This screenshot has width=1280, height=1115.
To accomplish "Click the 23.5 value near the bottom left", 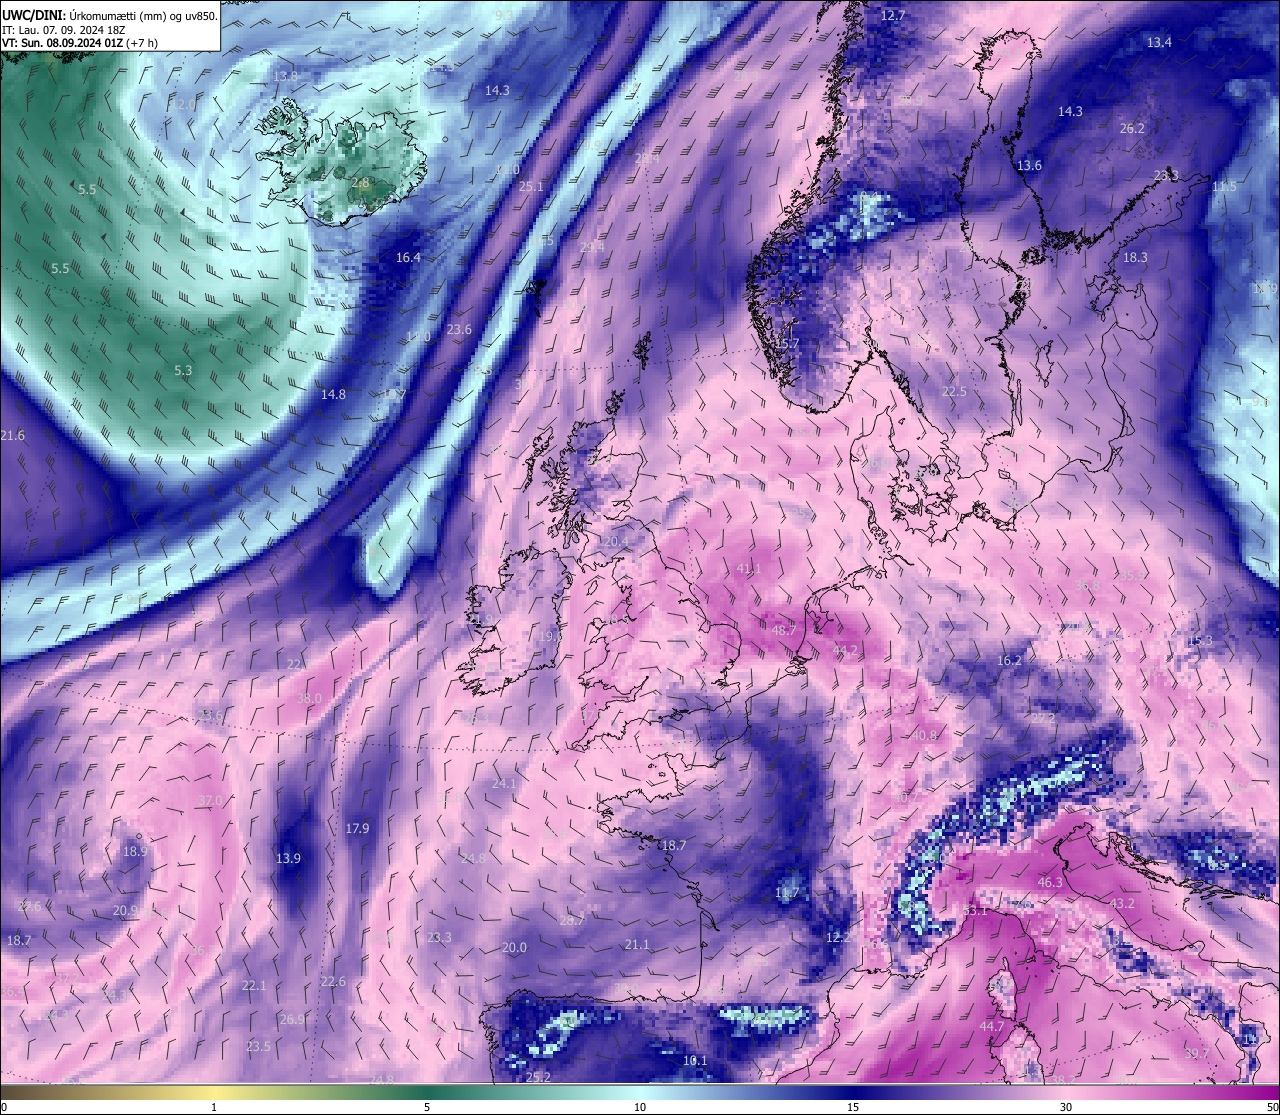I will 258,1047.
